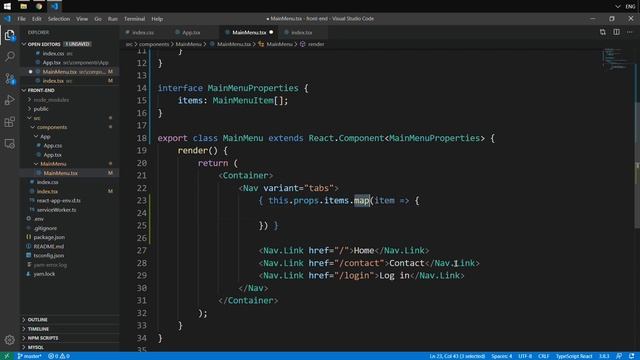
Task: Open the Run menu
Action: pos(113,19)
